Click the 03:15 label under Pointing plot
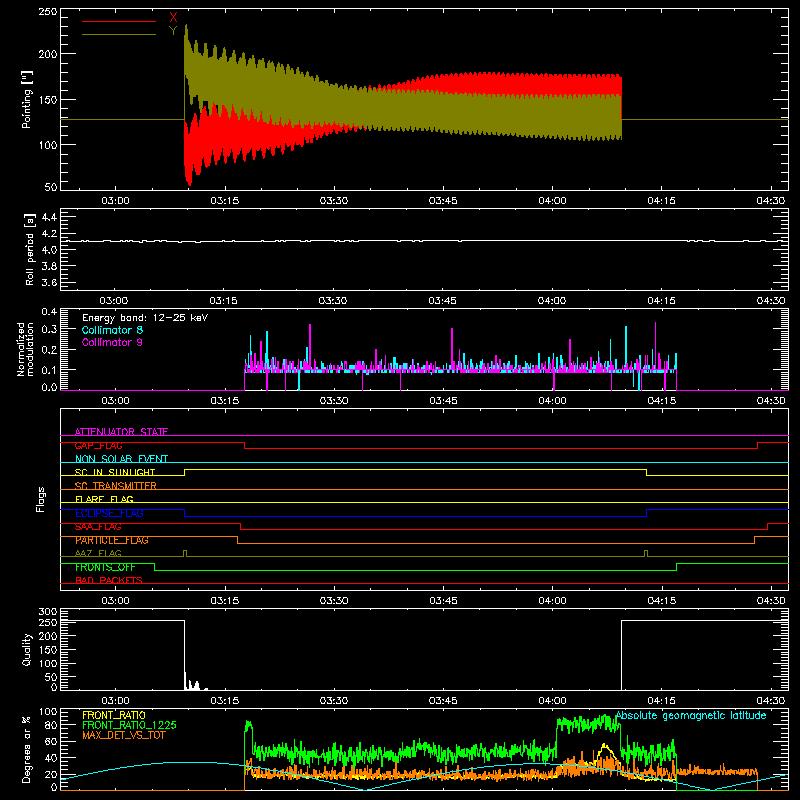800x800 pixels. [224, 201]
